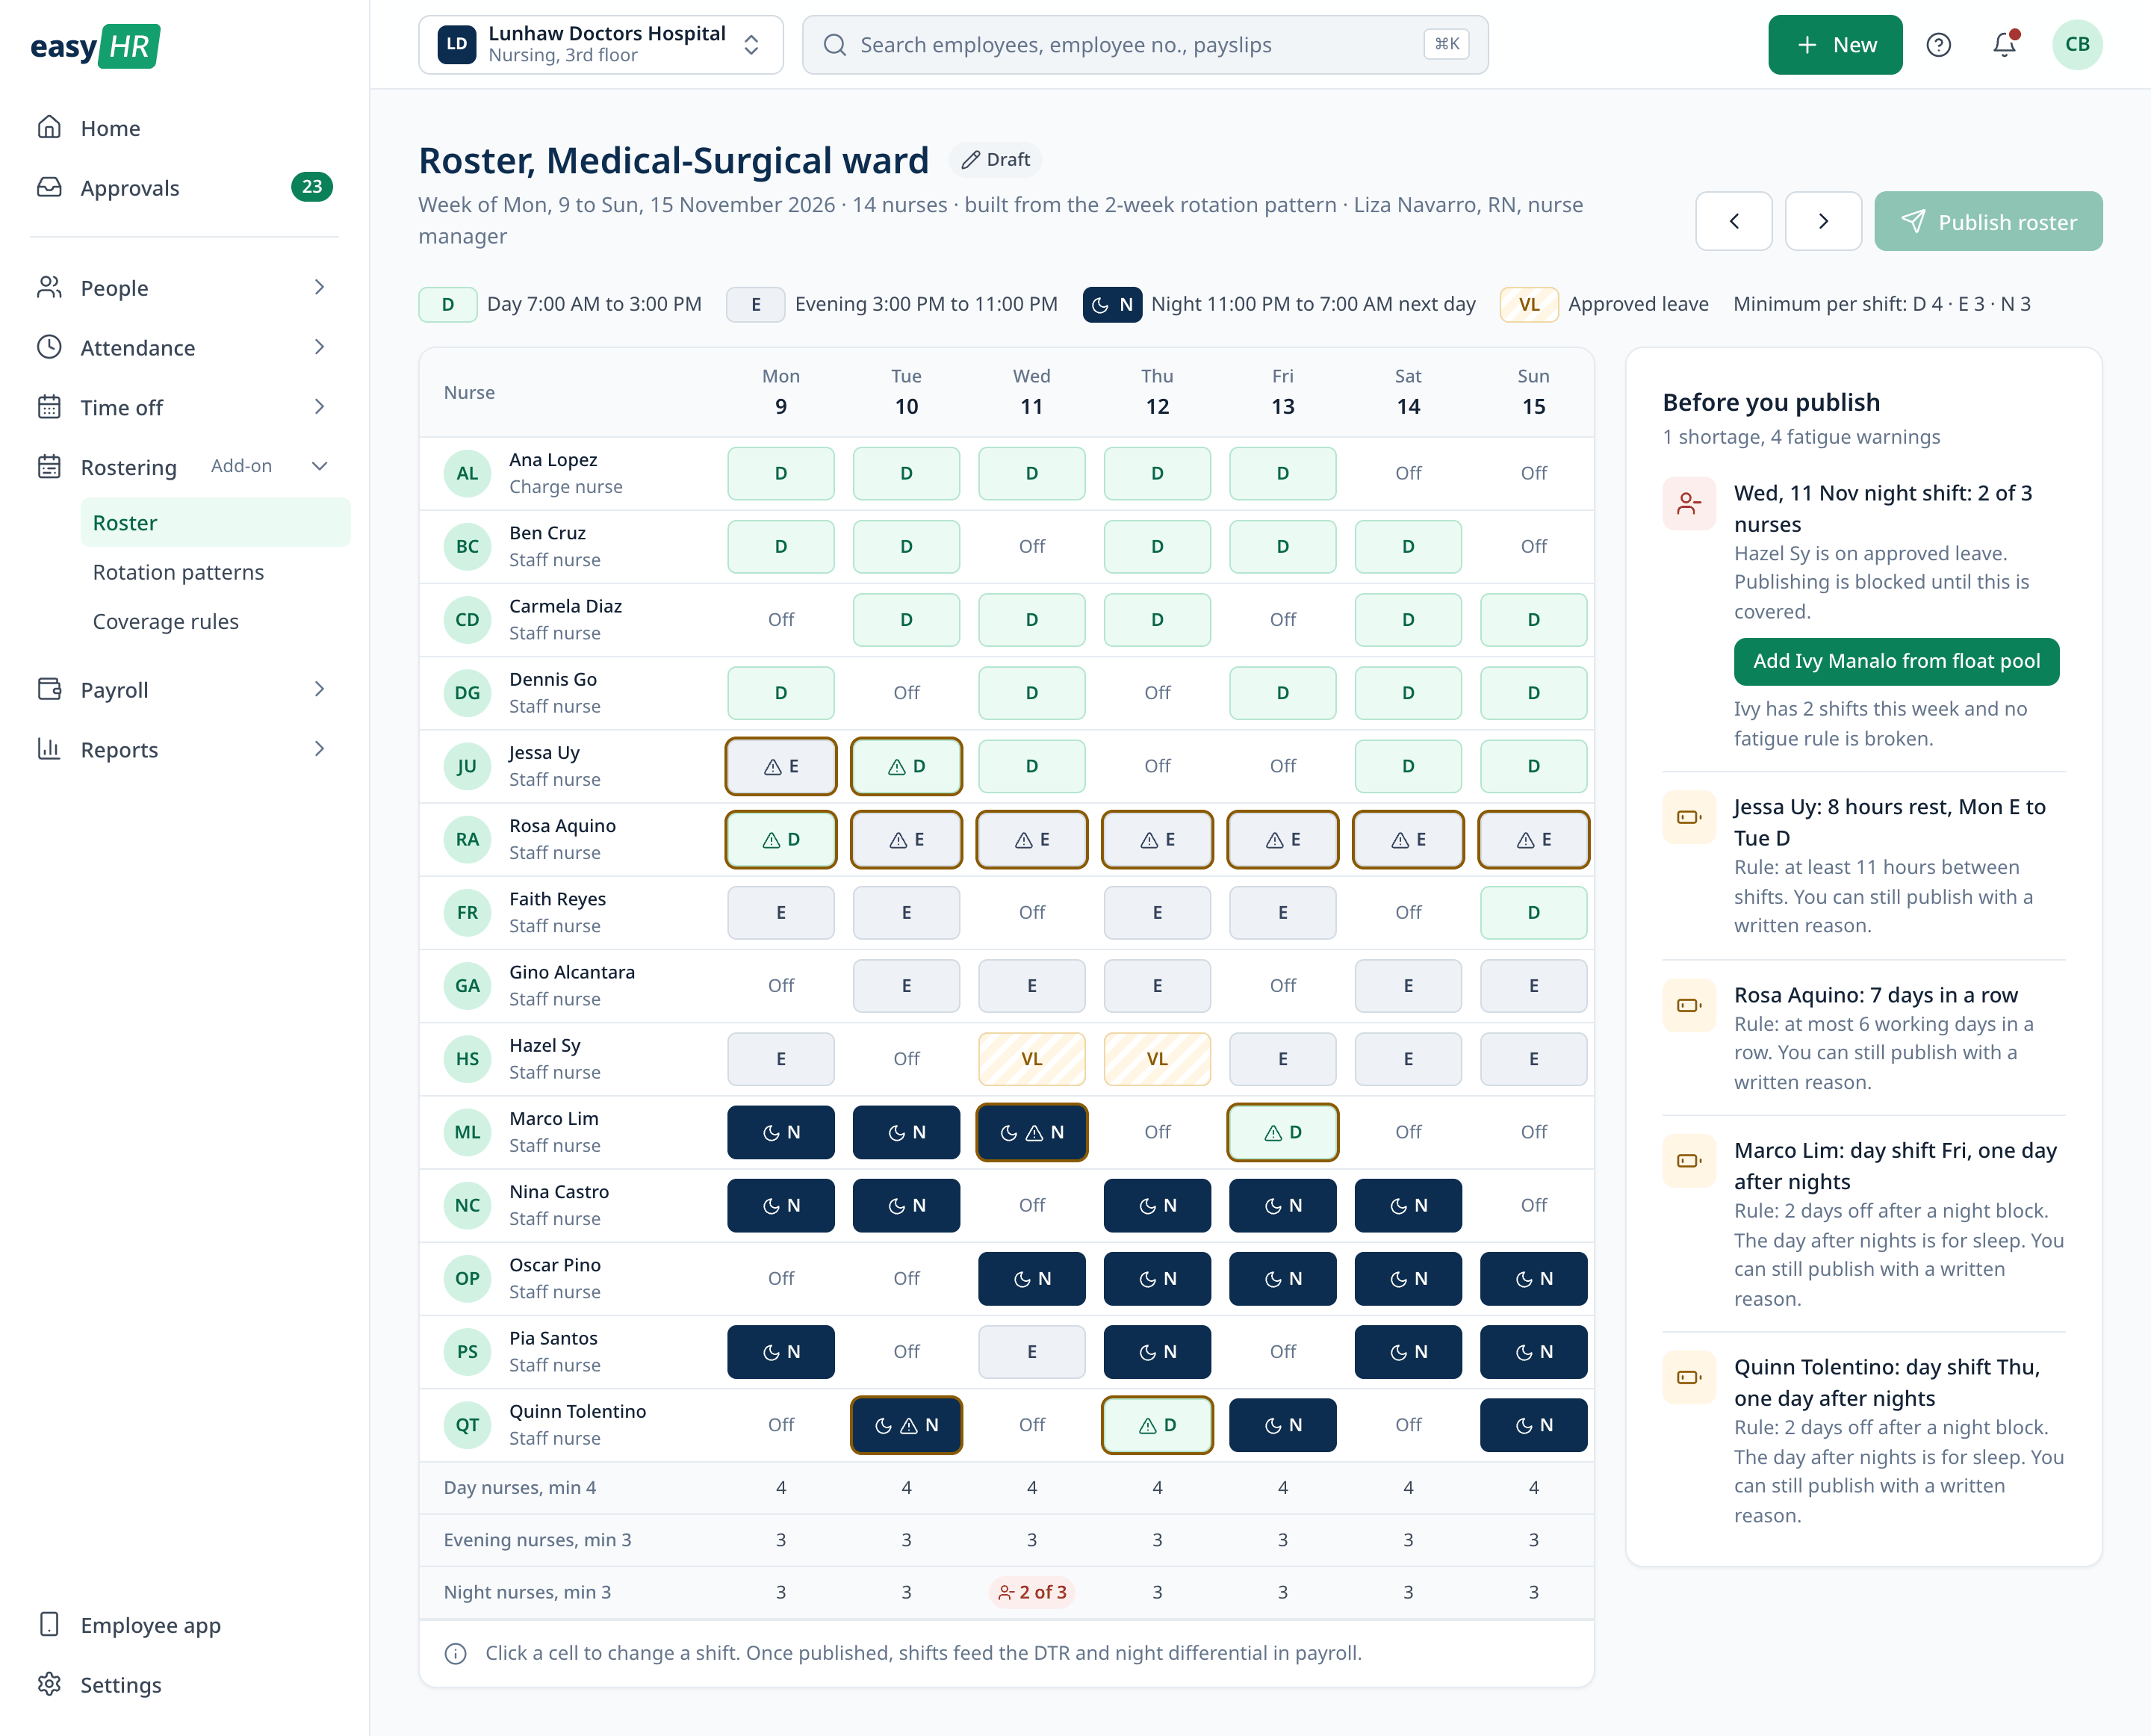Expand the Reports menu
The image size is (2151, 1736).
(185, 749)
